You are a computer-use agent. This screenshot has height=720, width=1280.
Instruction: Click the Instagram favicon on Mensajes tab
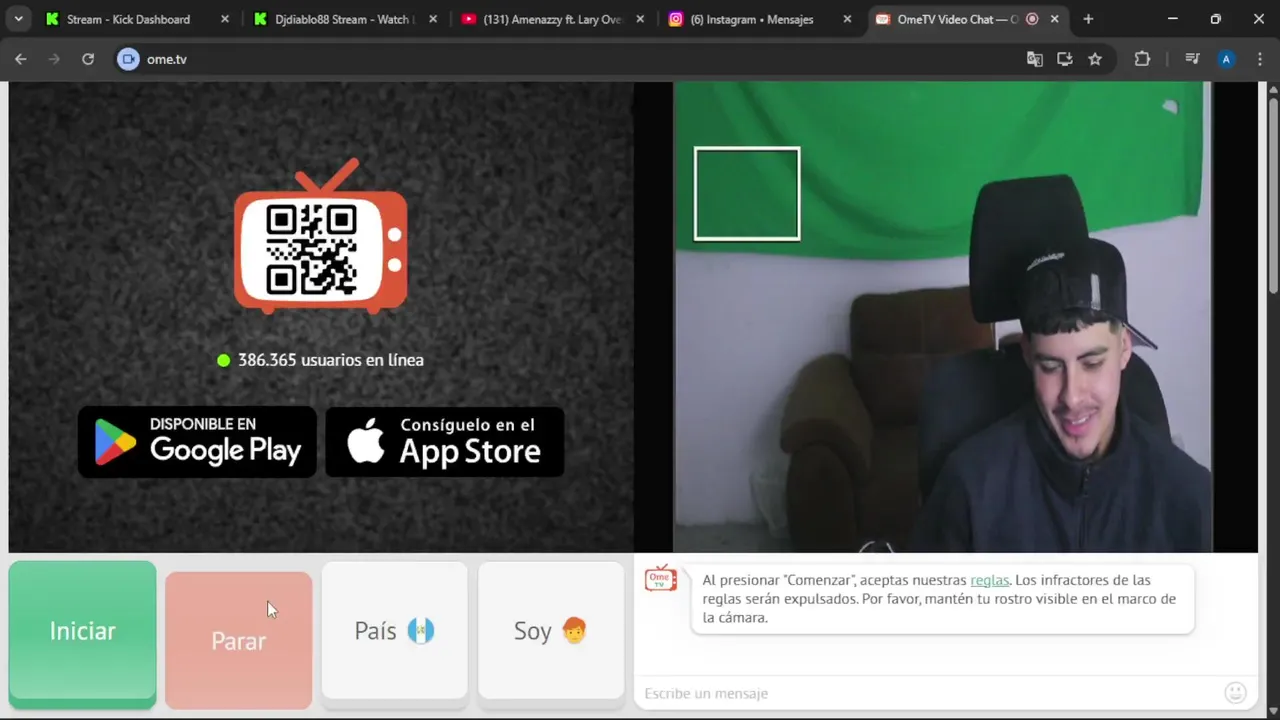[676, 19]
